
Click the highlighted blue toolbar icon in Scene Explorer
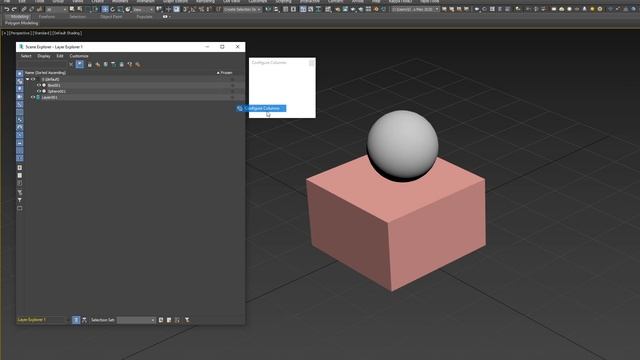(80, 64)
